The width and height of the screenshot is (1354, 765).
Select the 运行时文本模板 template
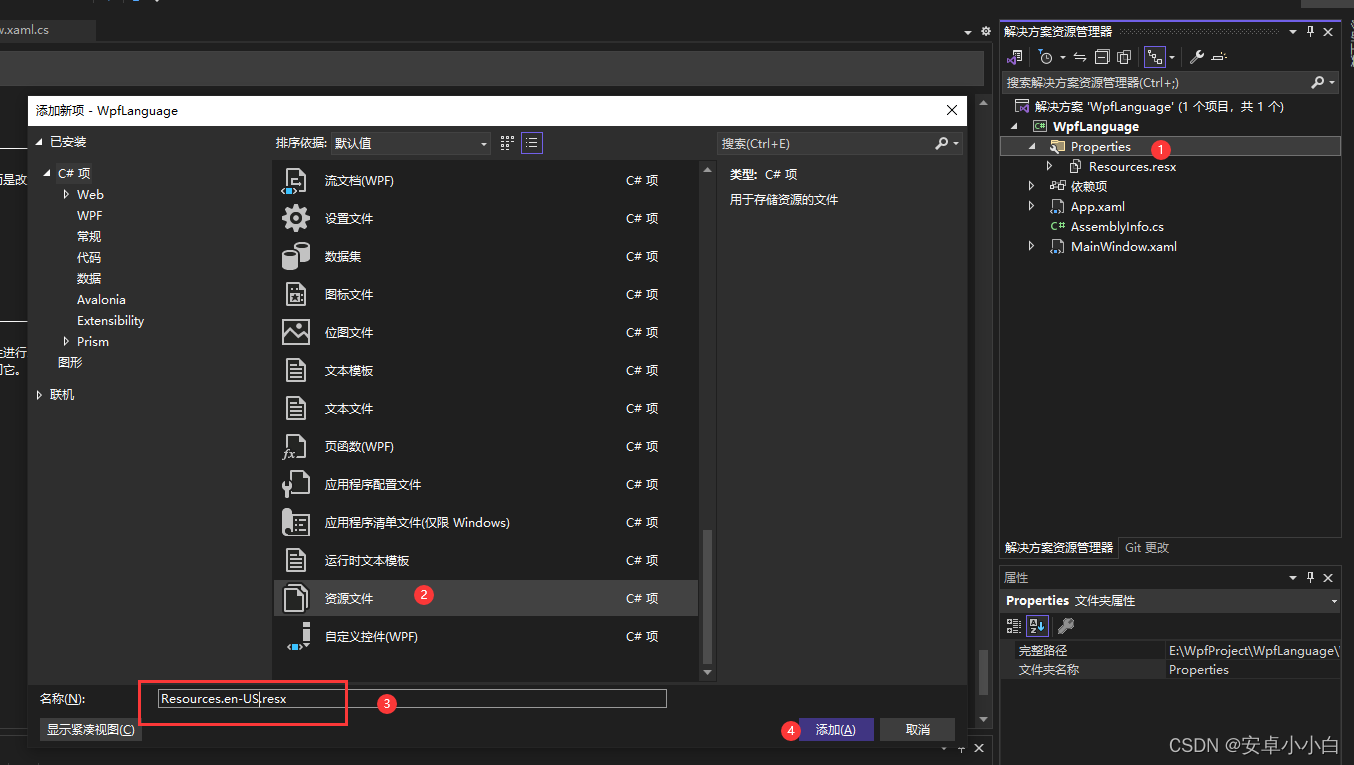[x=485, y=560]
